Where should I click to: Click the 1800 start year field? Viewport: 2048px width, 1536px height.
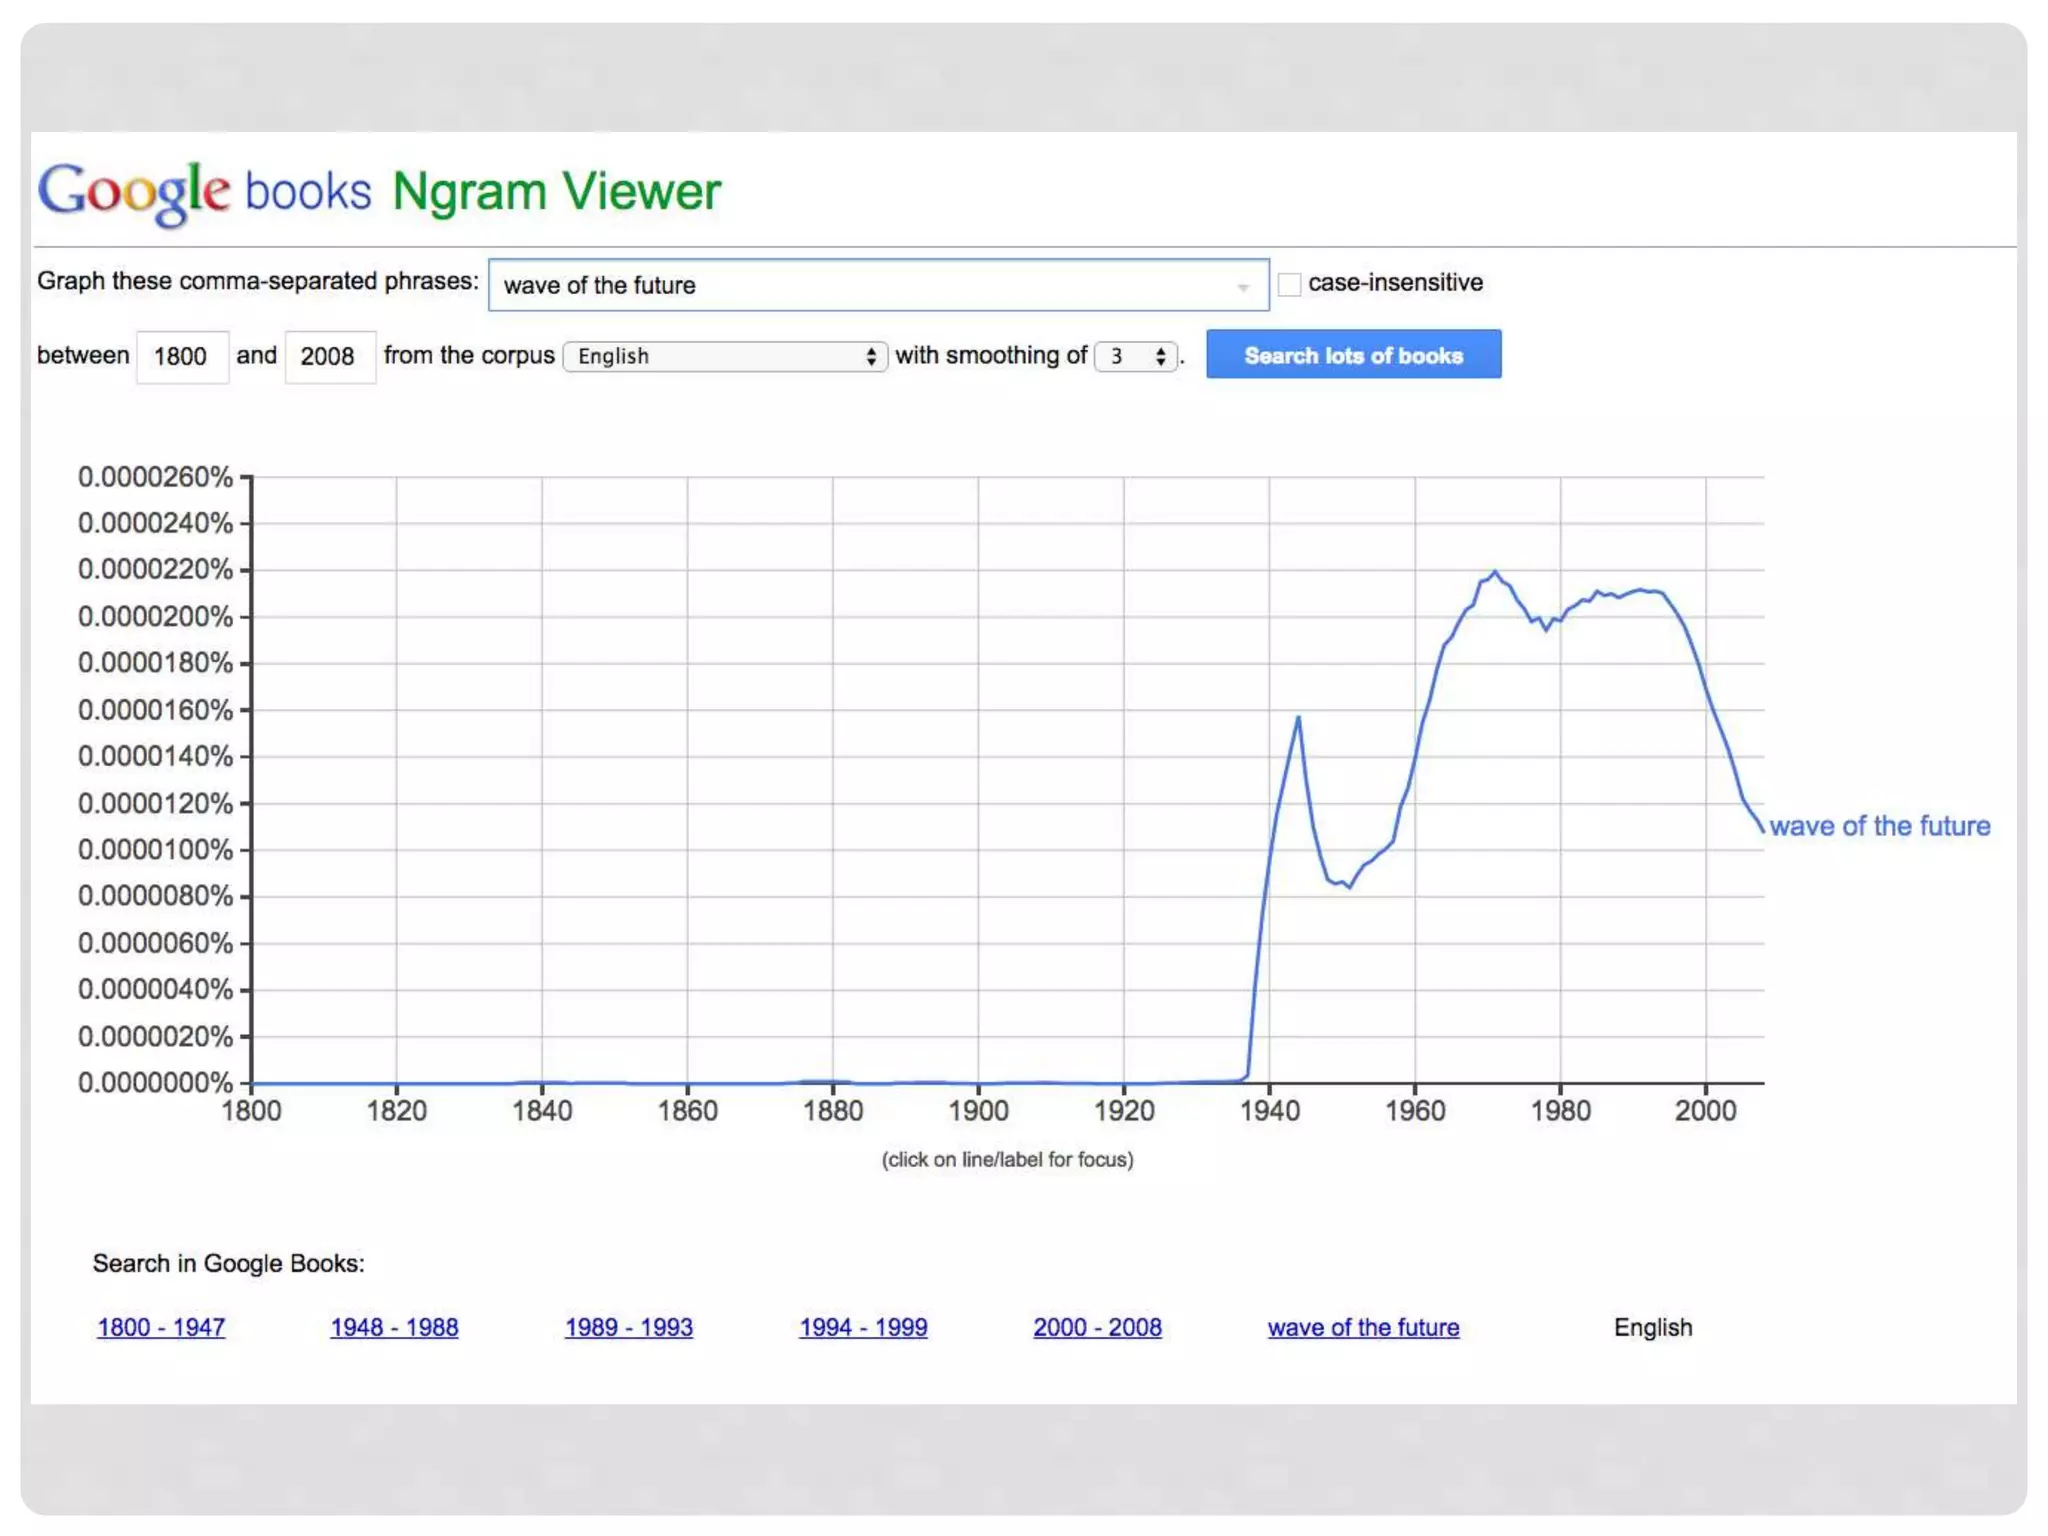(x=181, y=356)
